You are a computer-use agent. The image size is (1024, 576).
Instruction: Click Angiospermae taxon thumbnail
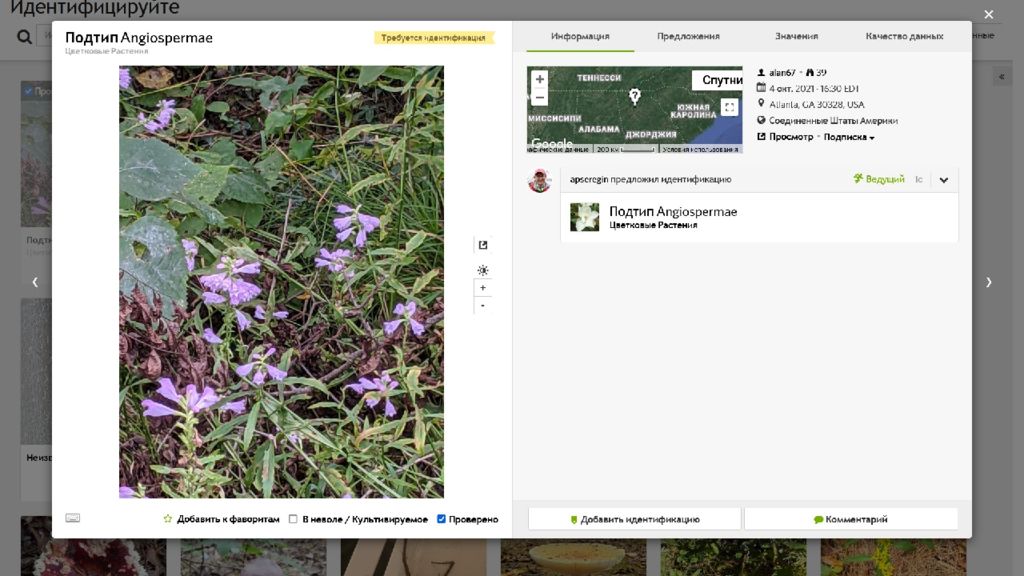tap(584, 217)
